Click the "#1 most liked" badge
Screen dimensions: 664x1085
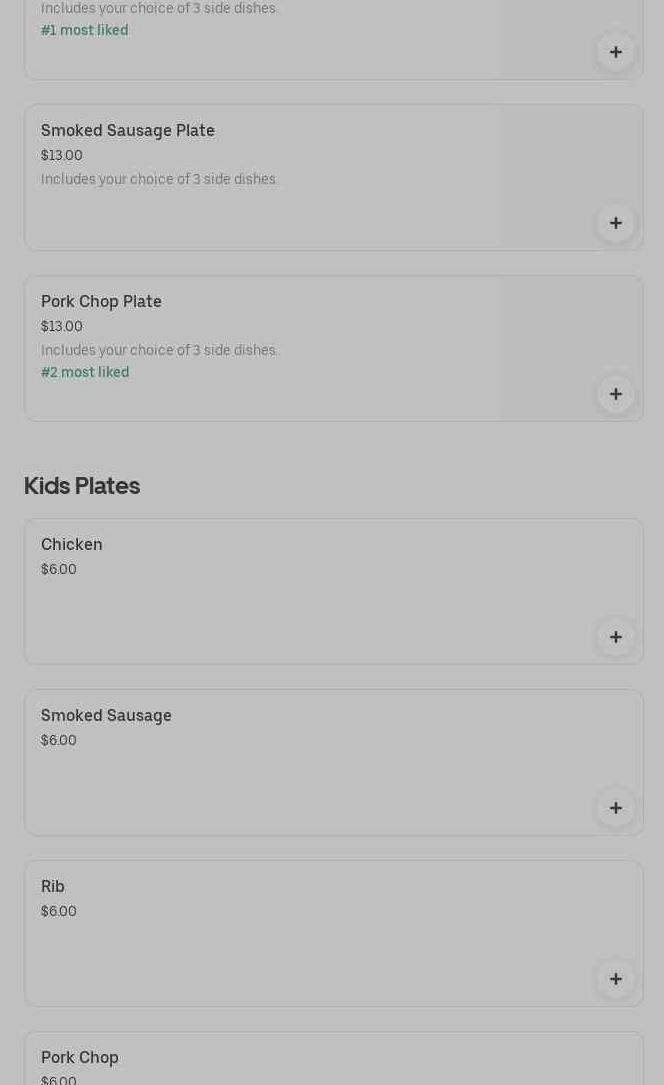click(x=85, y=31)
